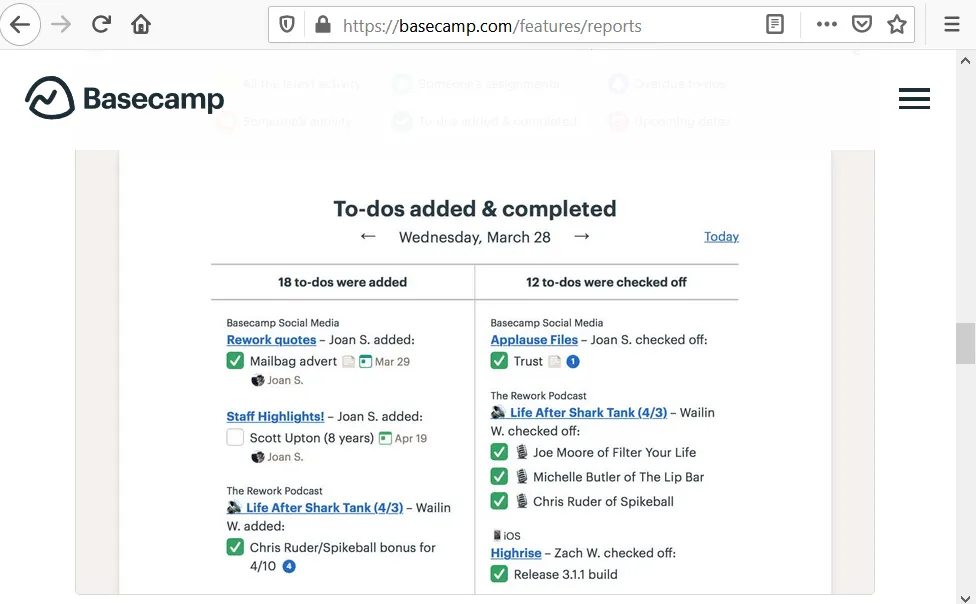Toggle Chris Ruder/Spikeball bonus checkbox
The height and width of the screenshot is (604, 976).
[x=235, y=547]
